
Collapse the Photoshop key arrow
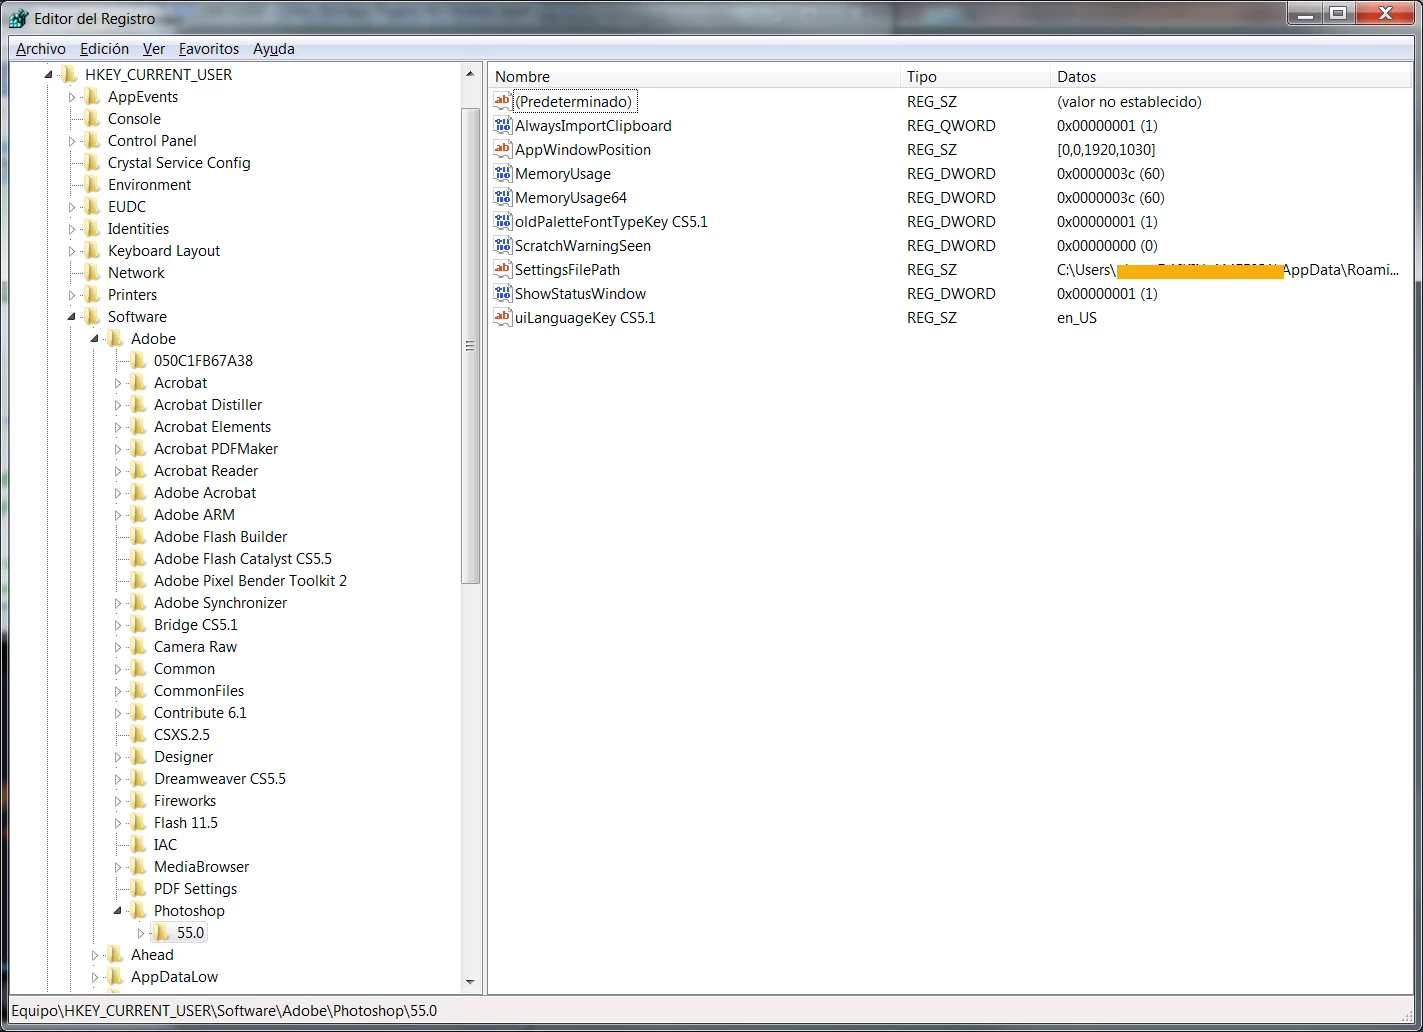118,911
